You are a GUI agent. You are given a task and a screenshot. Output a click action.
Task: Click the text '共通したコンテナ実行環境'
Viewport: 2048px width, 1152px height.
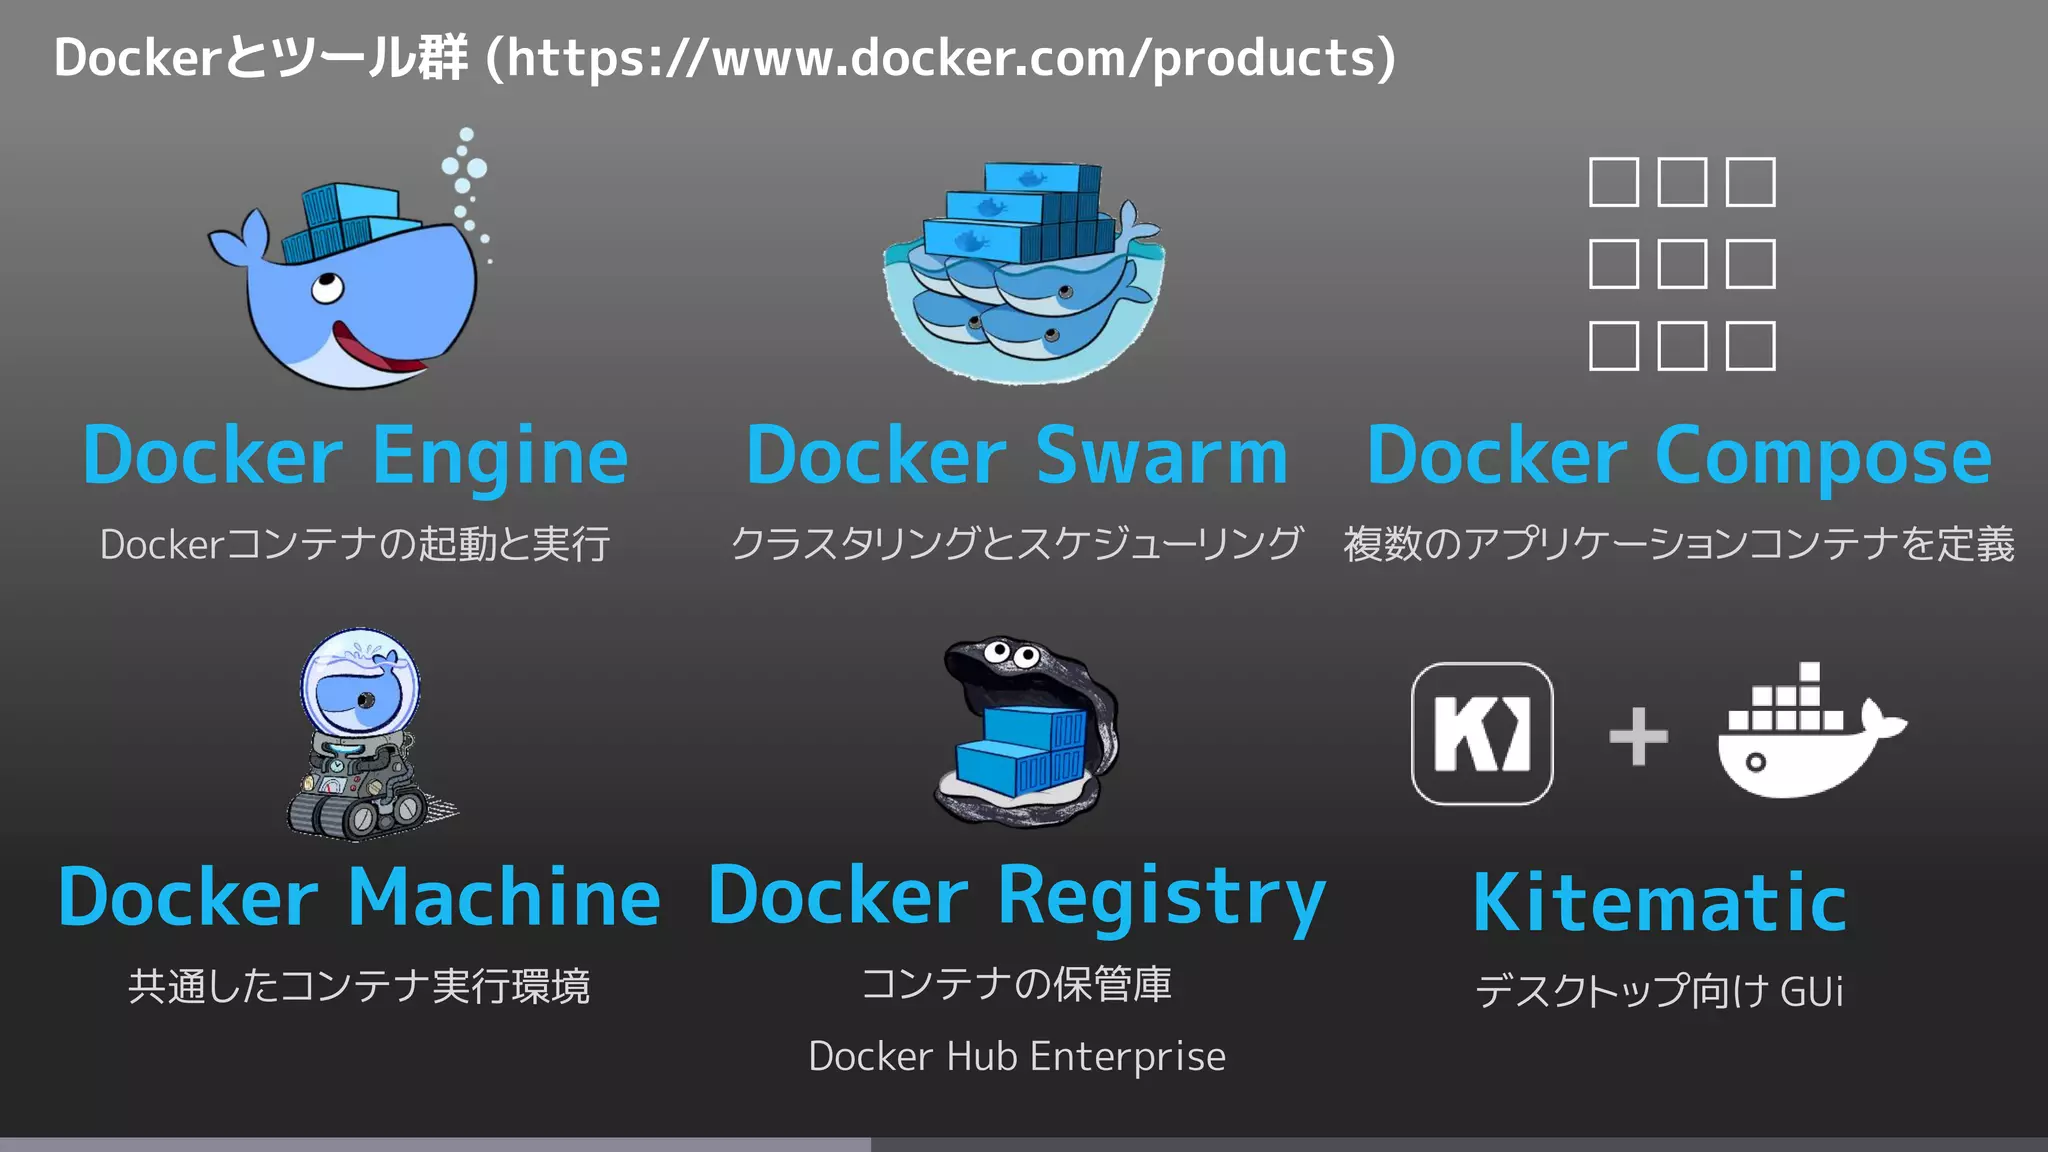click(359, 986)
